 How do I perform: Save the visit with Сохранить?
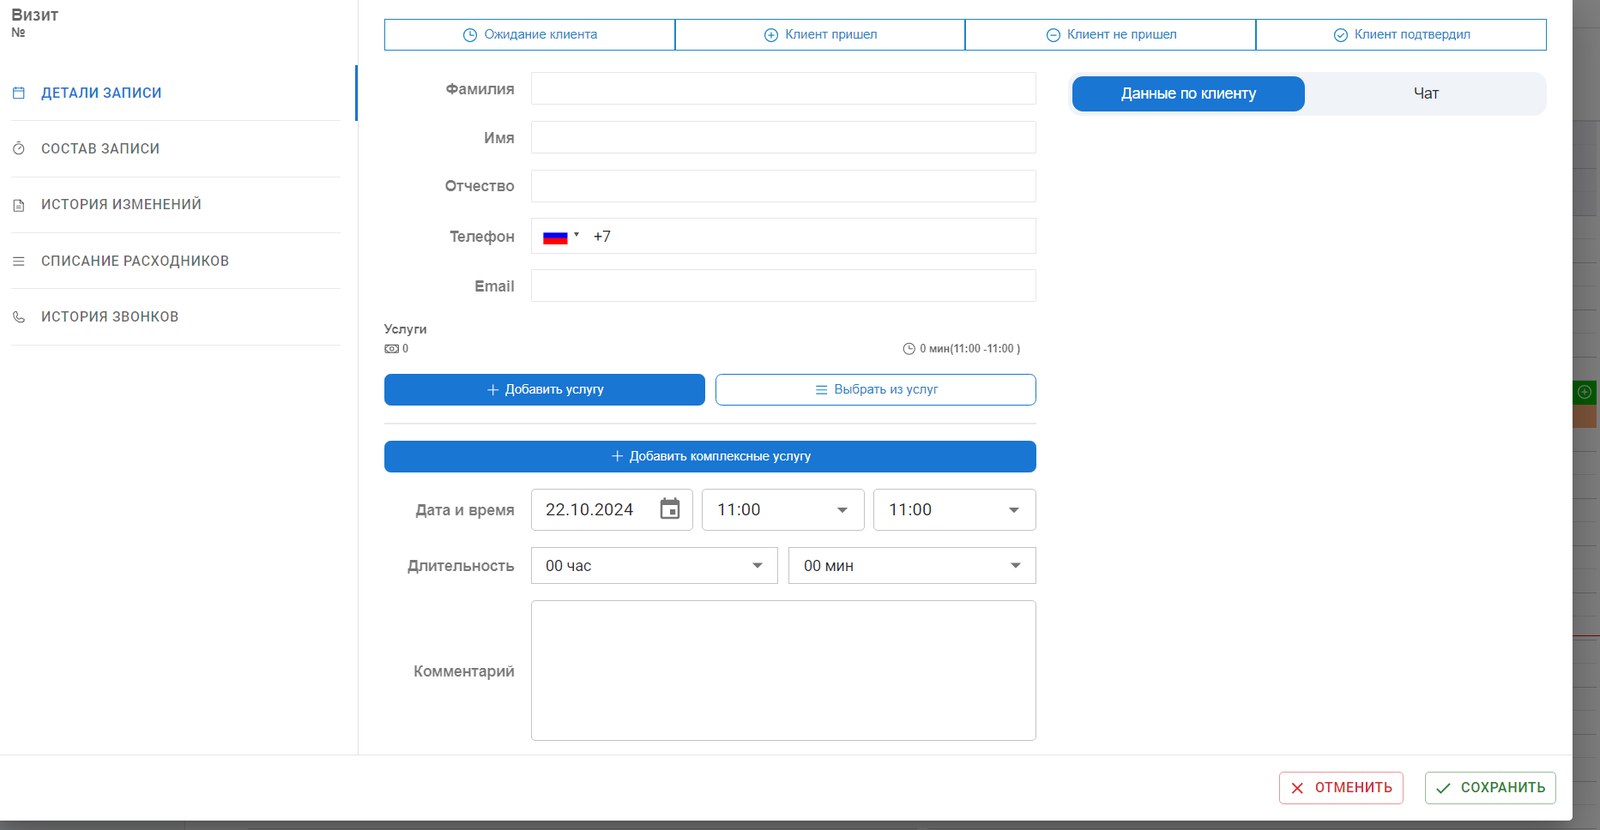click(x=1490, y=788)
